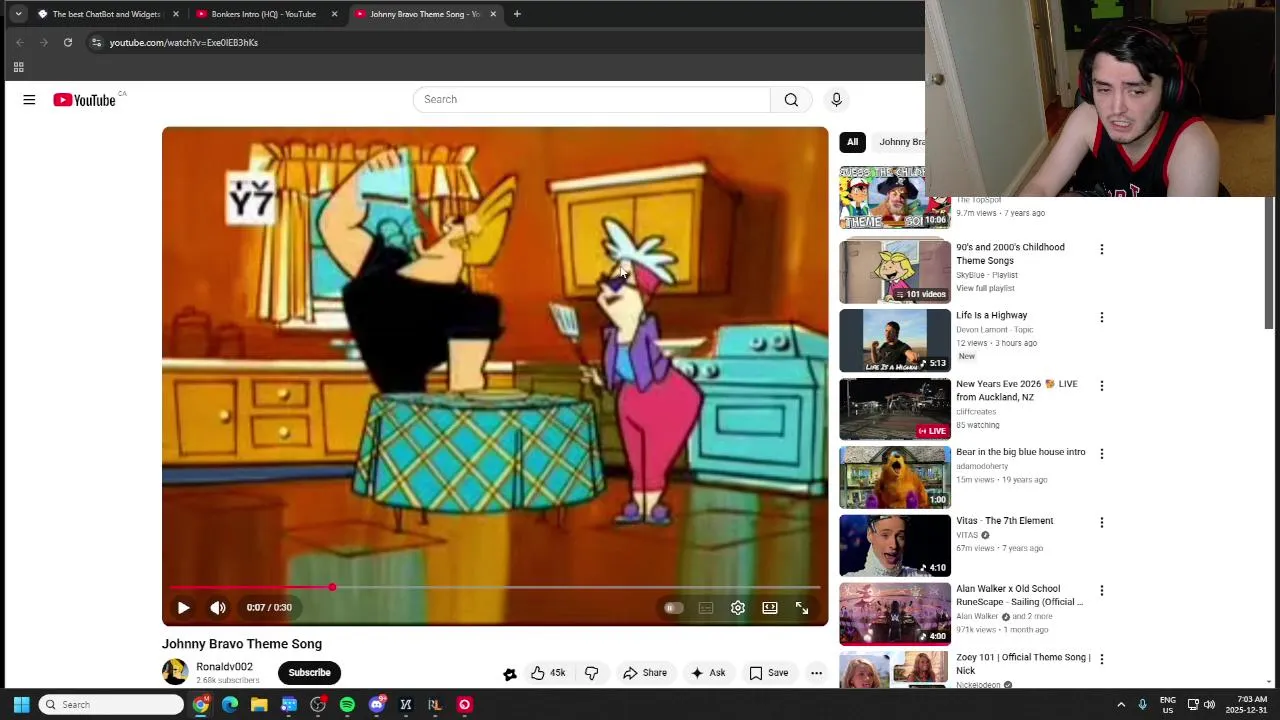Click the Windows taskbar search box
Viewport: 1280px width, 720px height.
tap(112, 705)
